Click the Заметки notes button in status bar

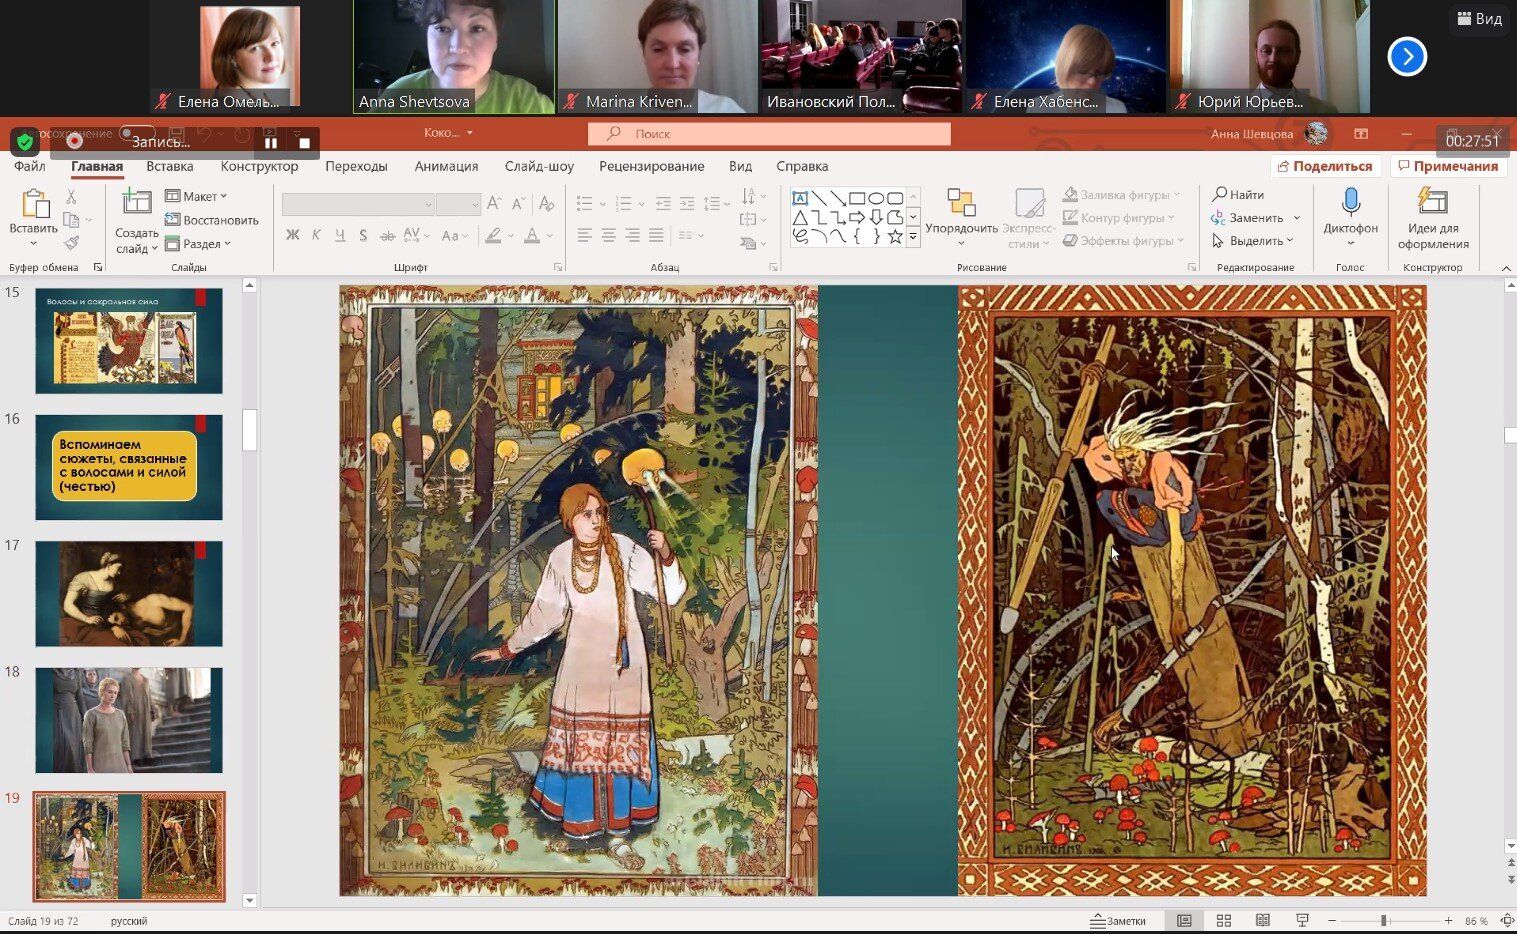pos(1119,921)
